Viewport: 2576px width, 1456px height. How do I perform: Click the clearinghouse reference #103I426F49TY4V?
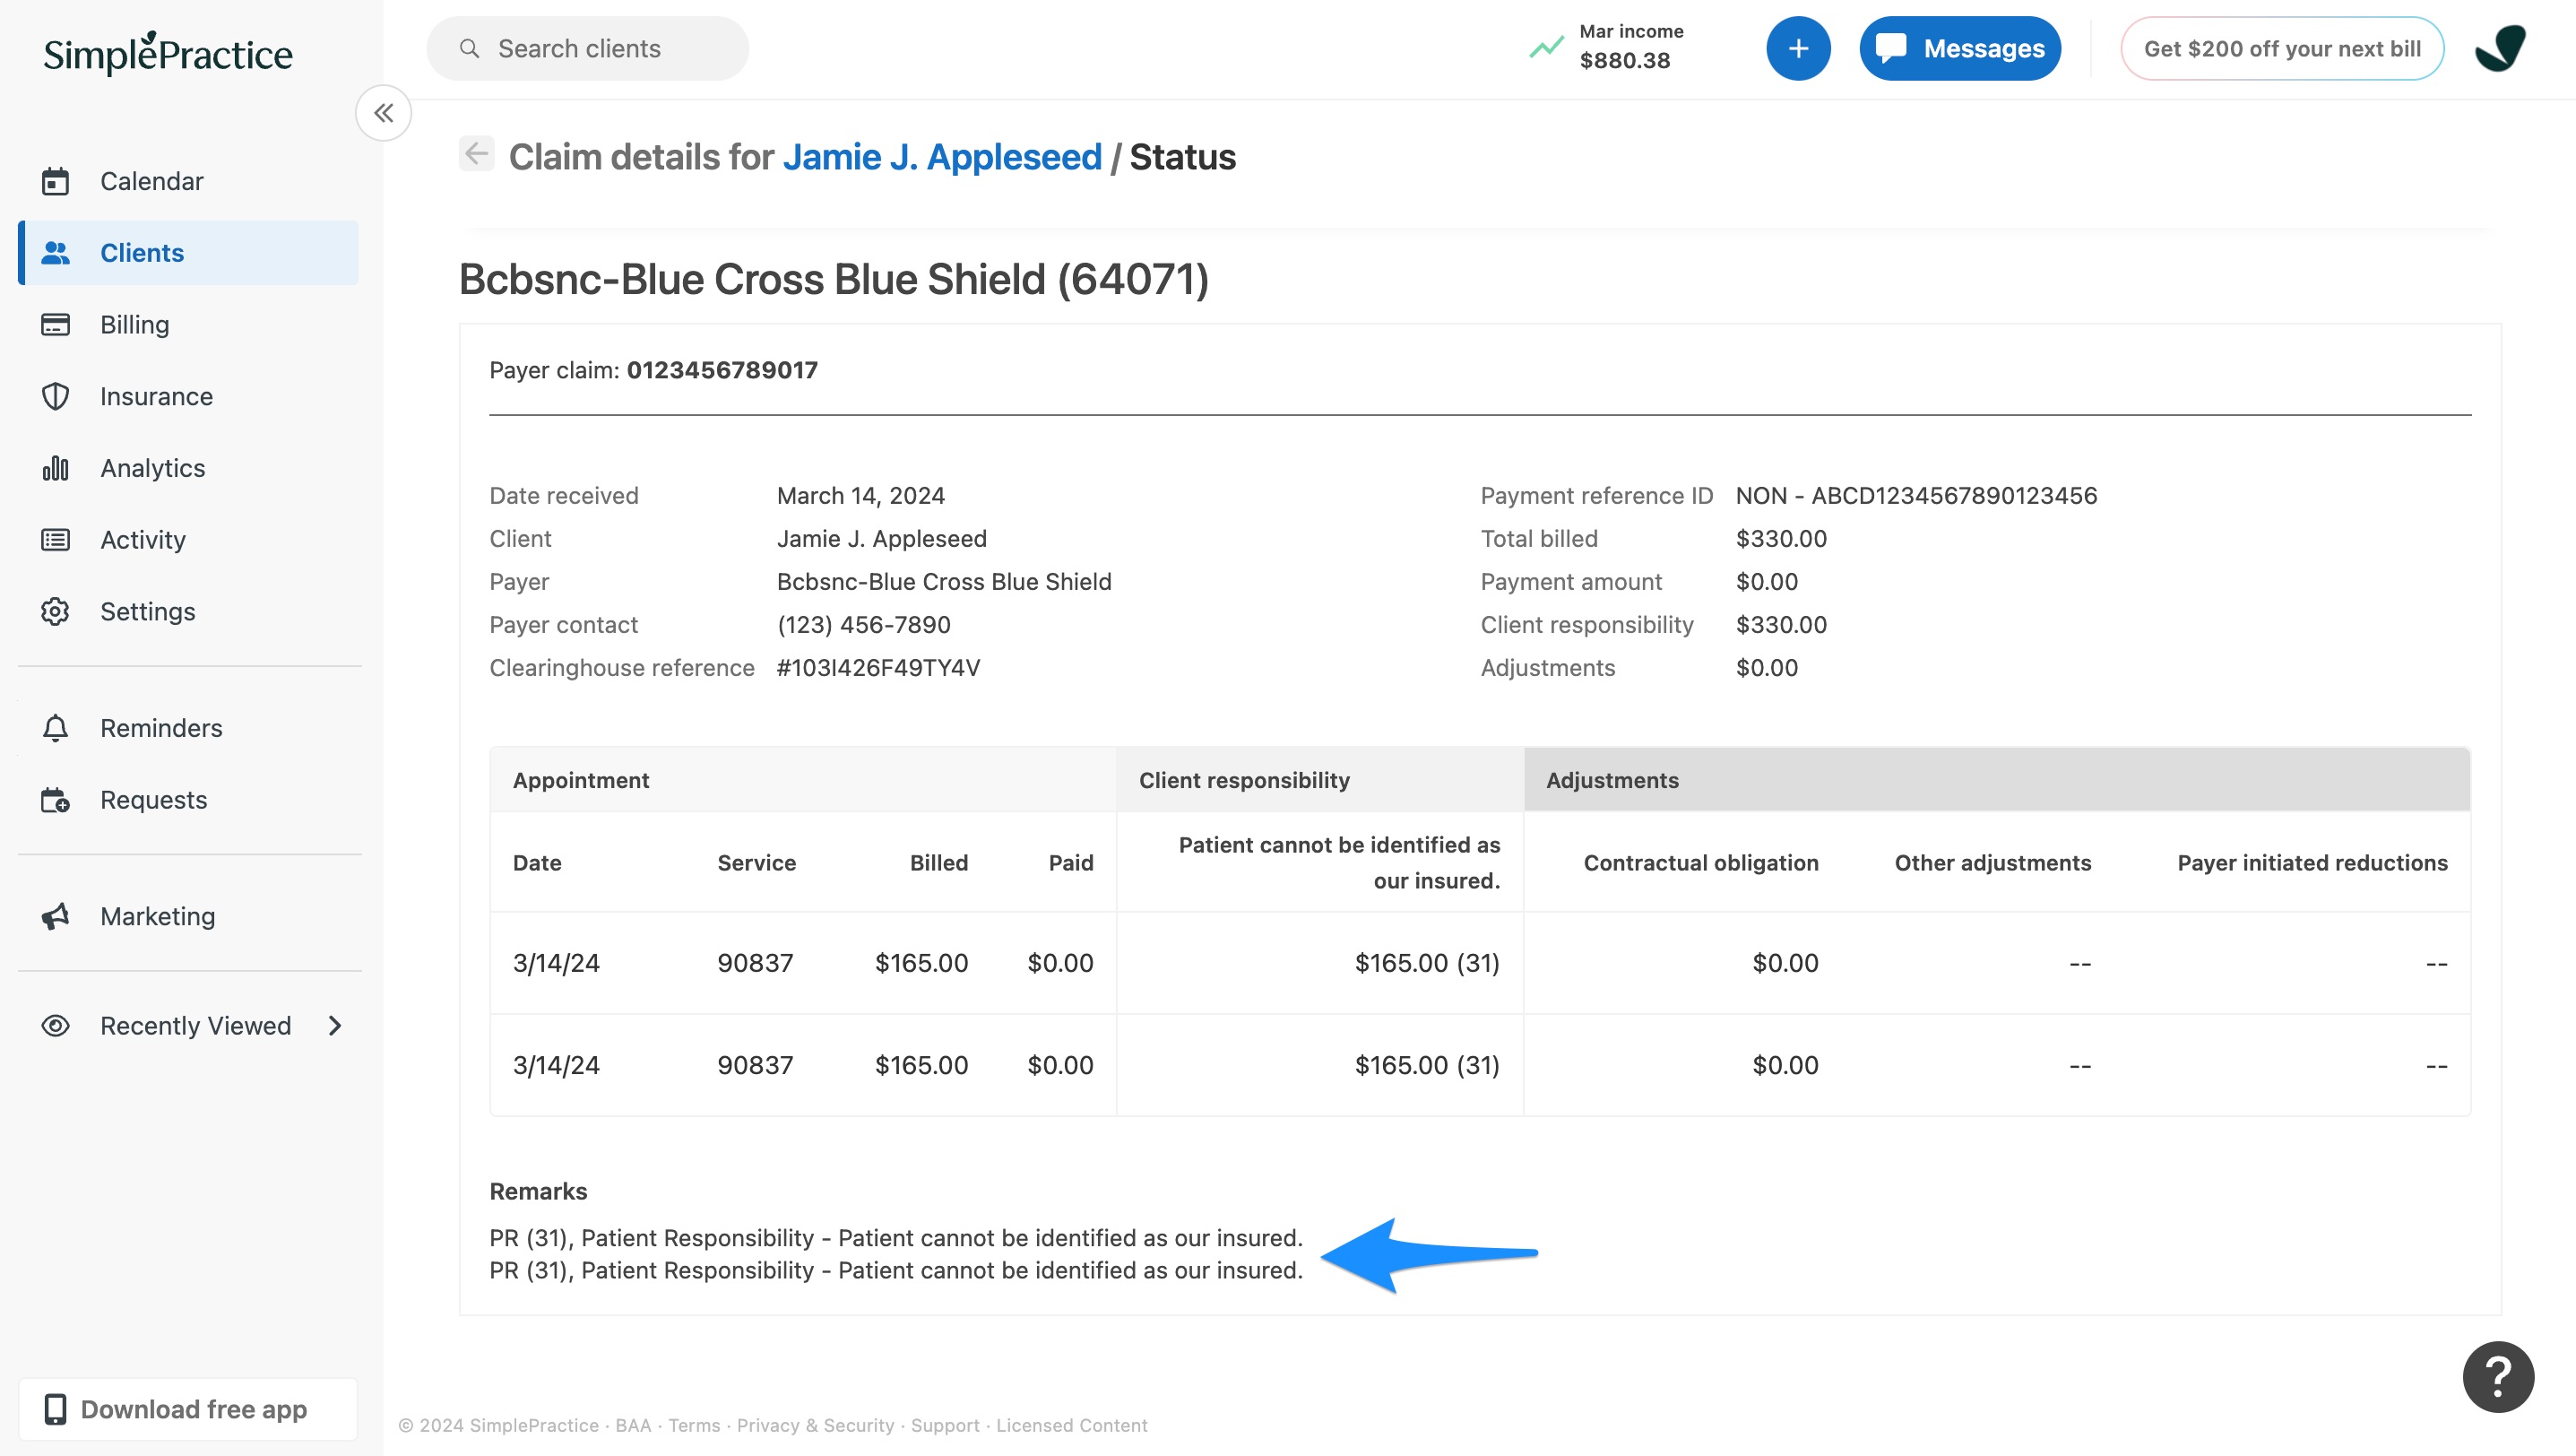point(878,668)
